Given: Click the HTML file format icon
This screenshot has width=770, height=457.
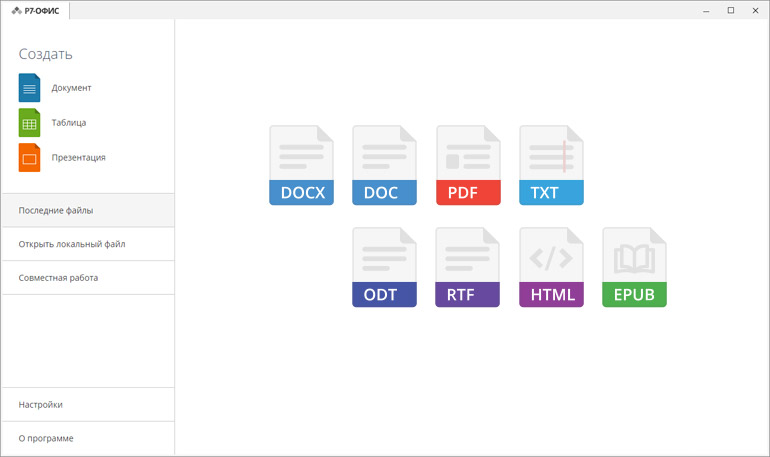Looking at the screenshot, I should point(551,268).
